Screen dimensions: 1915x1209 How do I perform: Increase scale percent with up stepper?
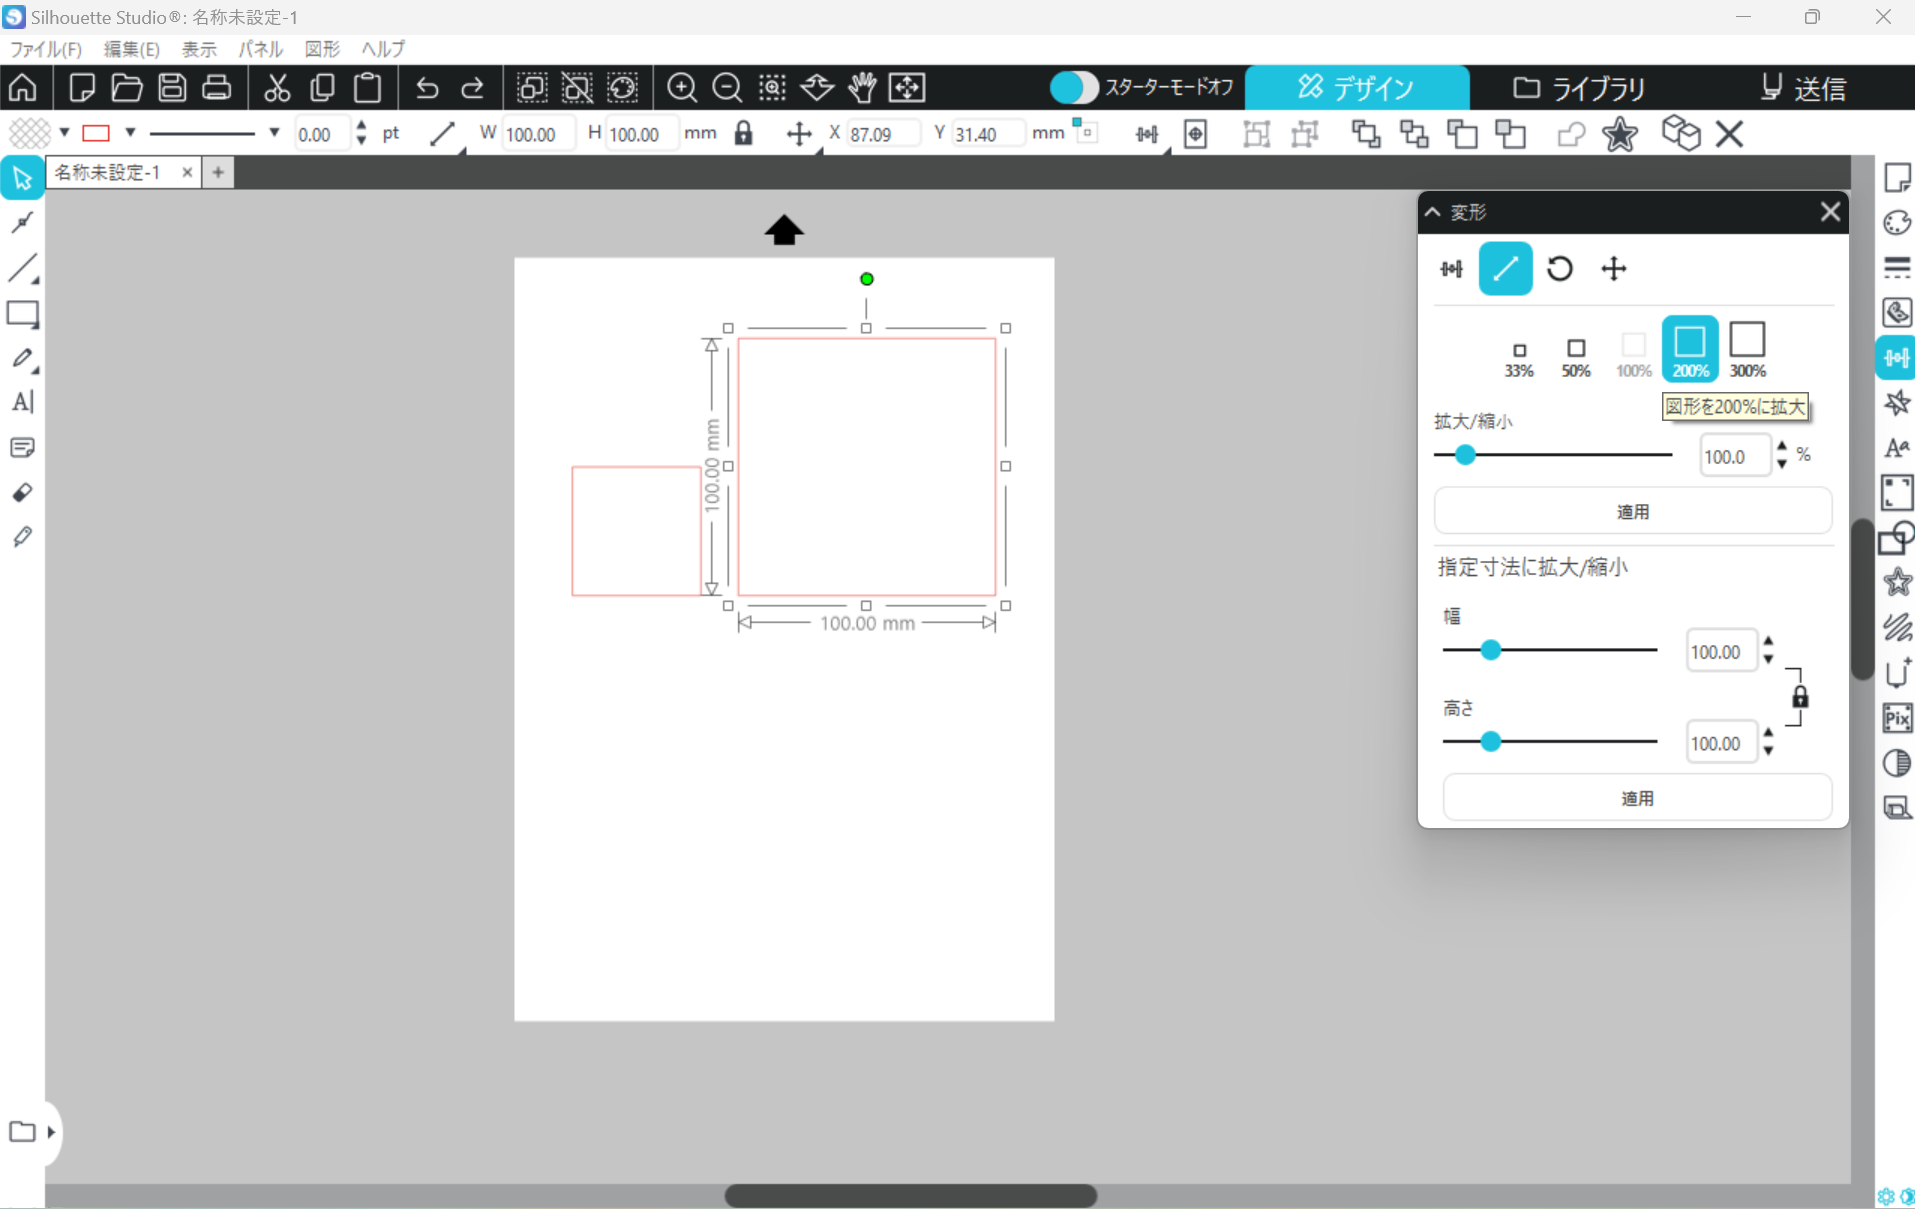[1782, 447]
